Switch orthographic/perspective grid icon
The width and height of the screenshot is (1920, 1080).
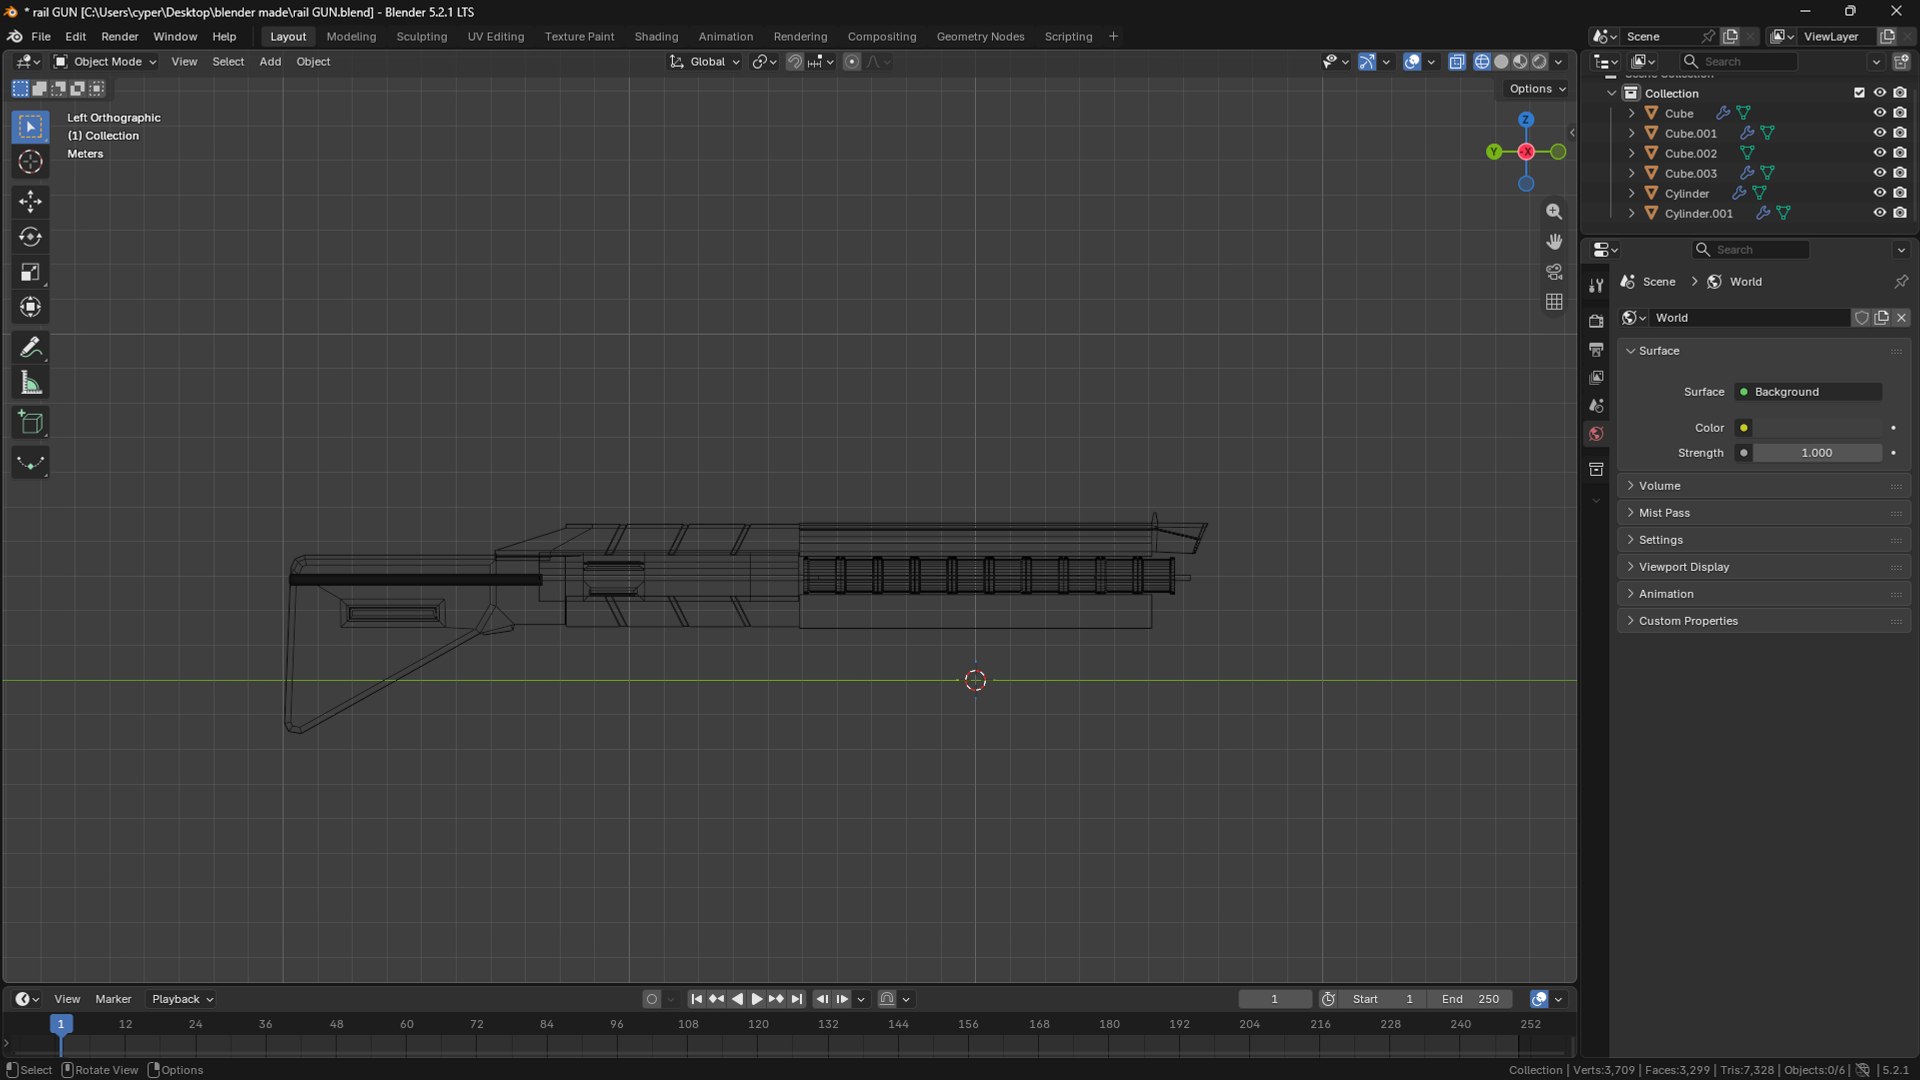tap(1554, 302)
